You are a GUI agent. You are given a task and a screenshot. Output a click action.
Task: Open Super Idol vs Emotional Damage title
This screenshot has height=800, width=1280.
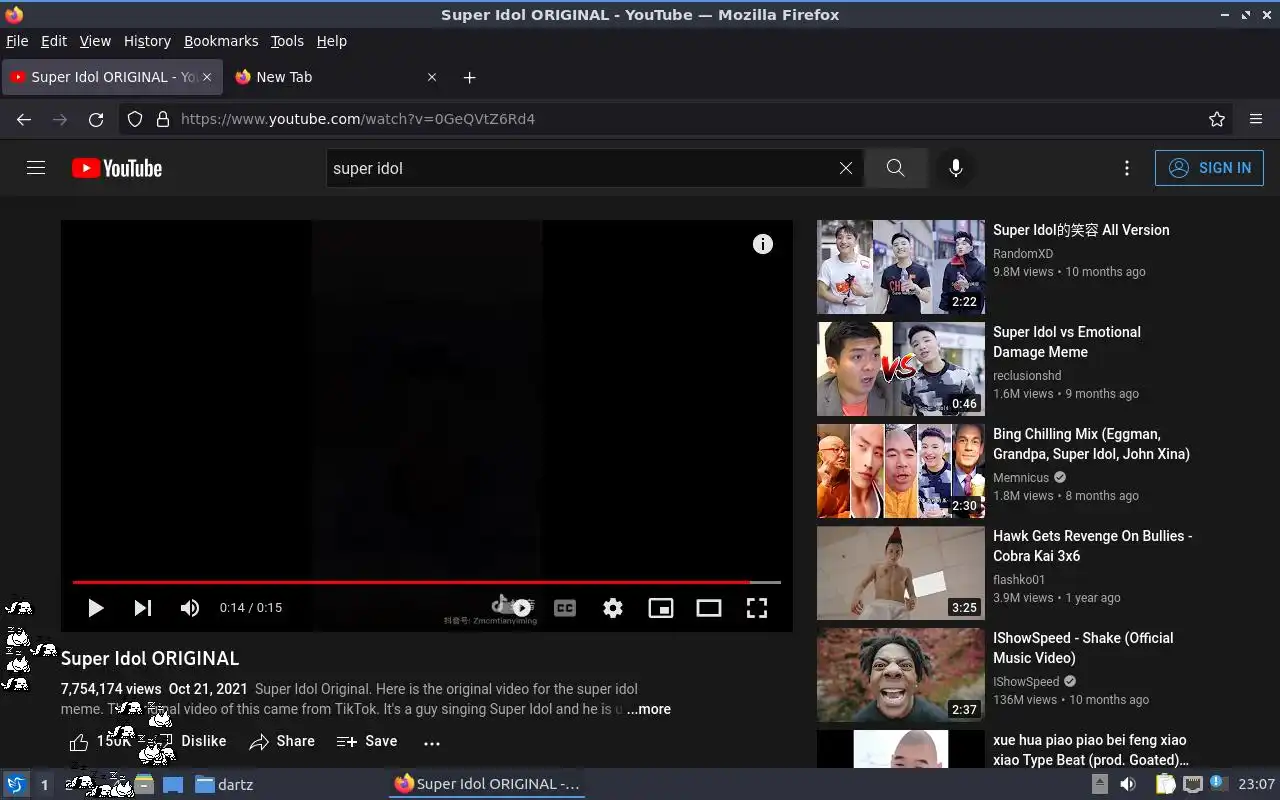click(1067, 342)
